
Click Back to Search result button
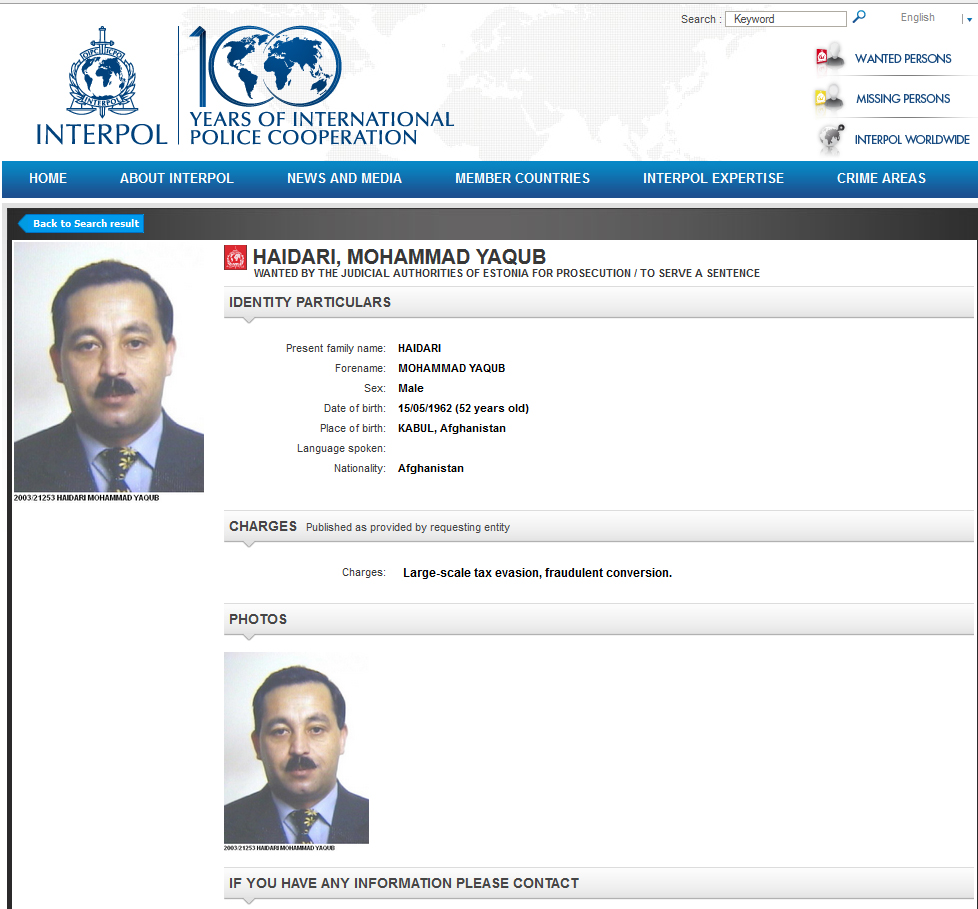coord(84,224)
